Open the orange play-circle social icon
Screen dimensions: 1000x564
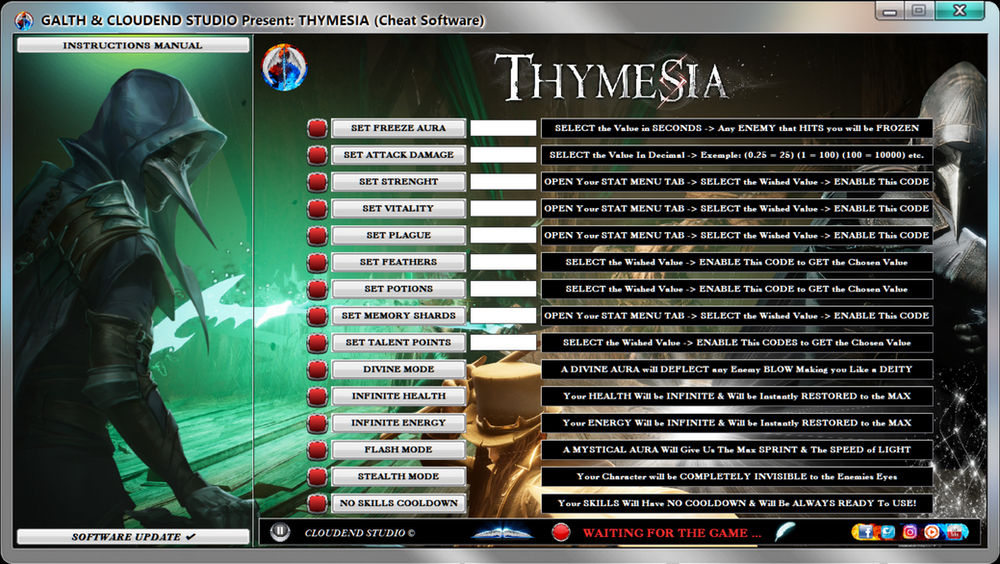point(932,531)
